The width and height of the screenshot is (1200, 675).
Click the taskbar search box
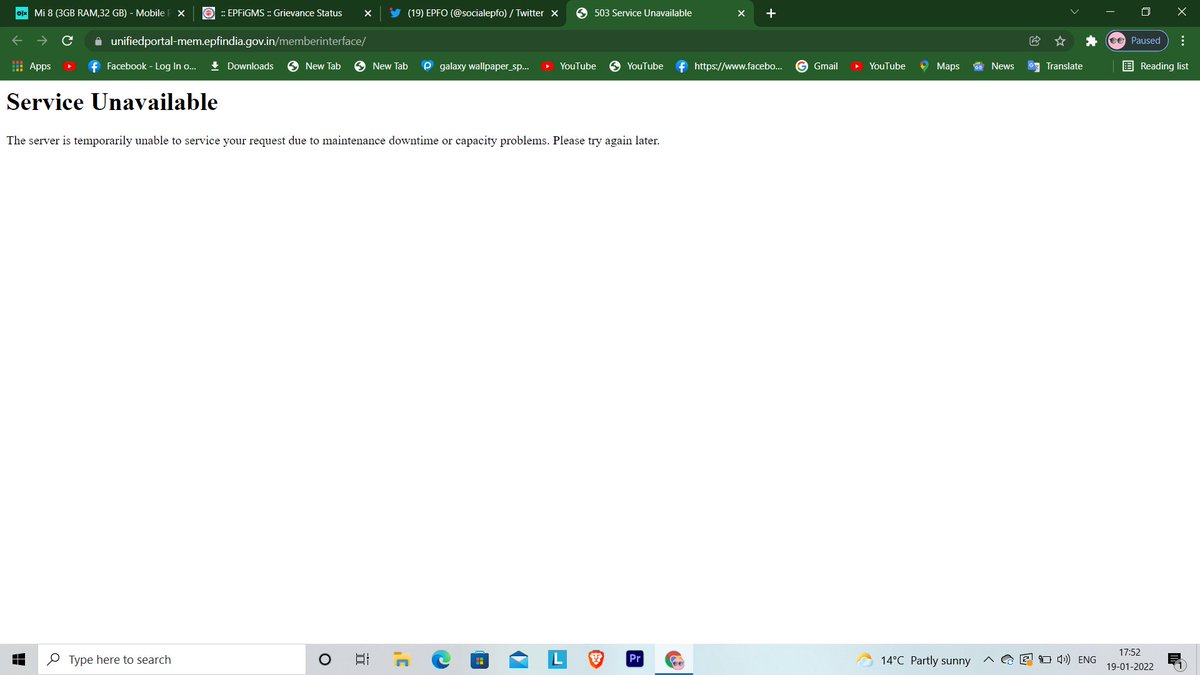point(171,659)
